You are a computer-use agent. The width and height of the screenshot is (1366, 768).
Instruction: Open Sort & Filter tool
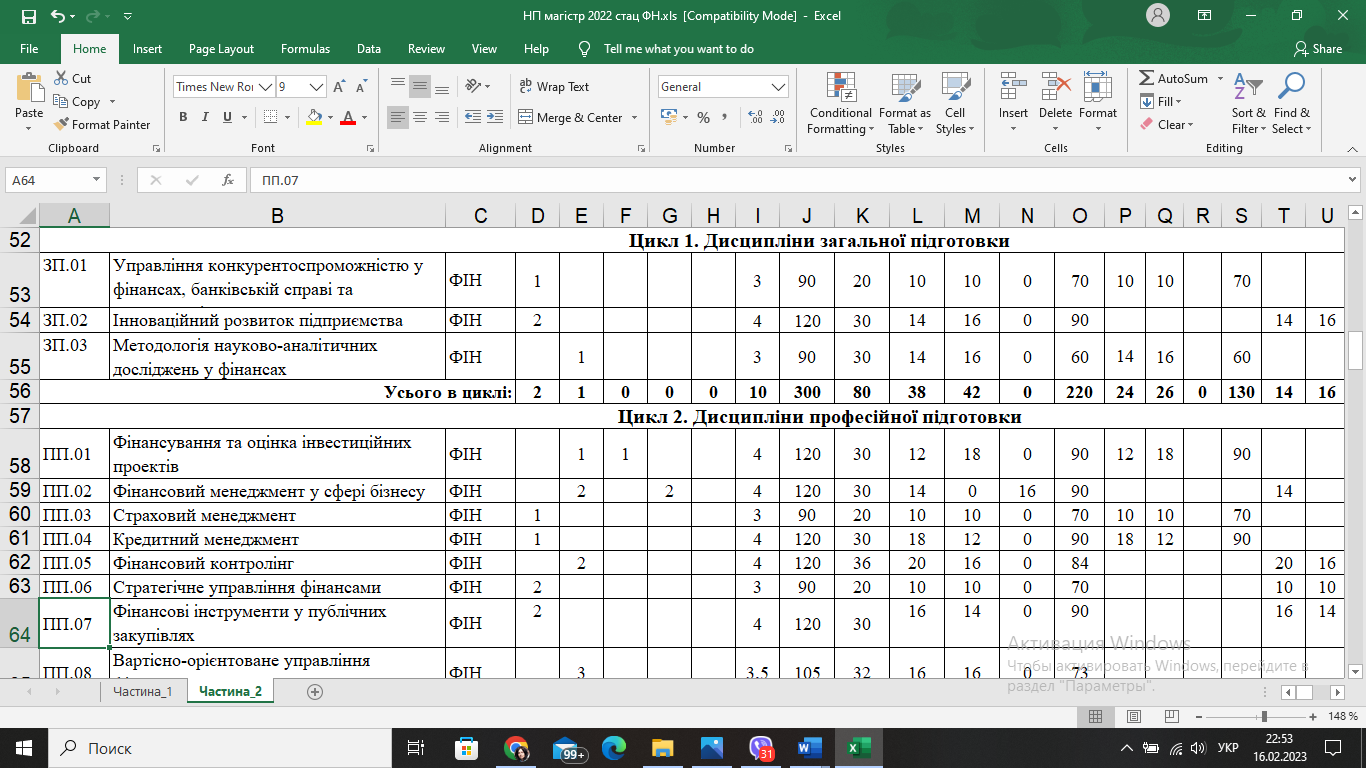1248,103
